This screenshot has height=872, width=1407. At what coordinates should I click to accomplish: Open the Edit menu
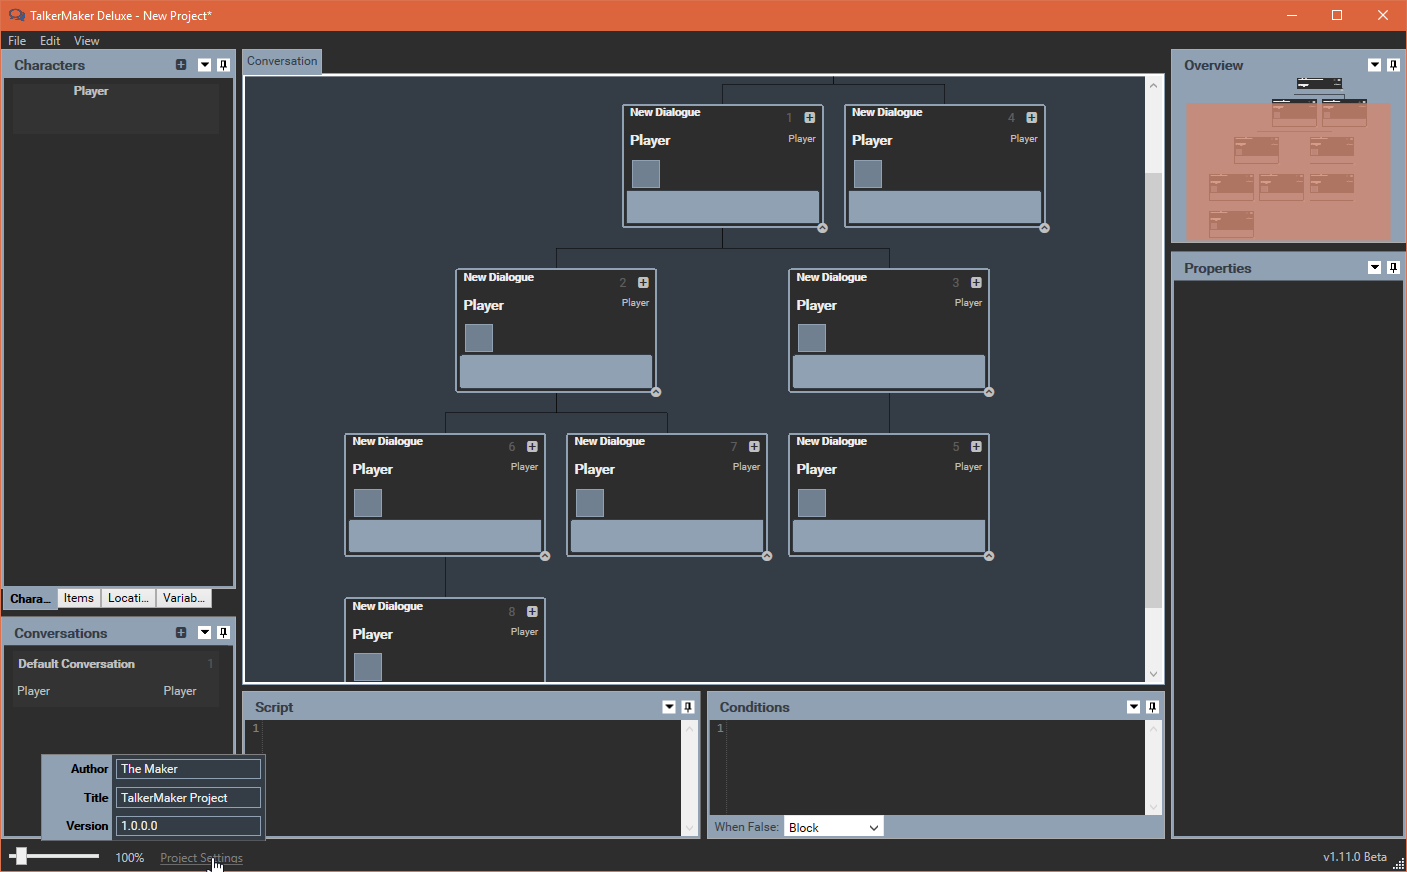tap(50, 41)
